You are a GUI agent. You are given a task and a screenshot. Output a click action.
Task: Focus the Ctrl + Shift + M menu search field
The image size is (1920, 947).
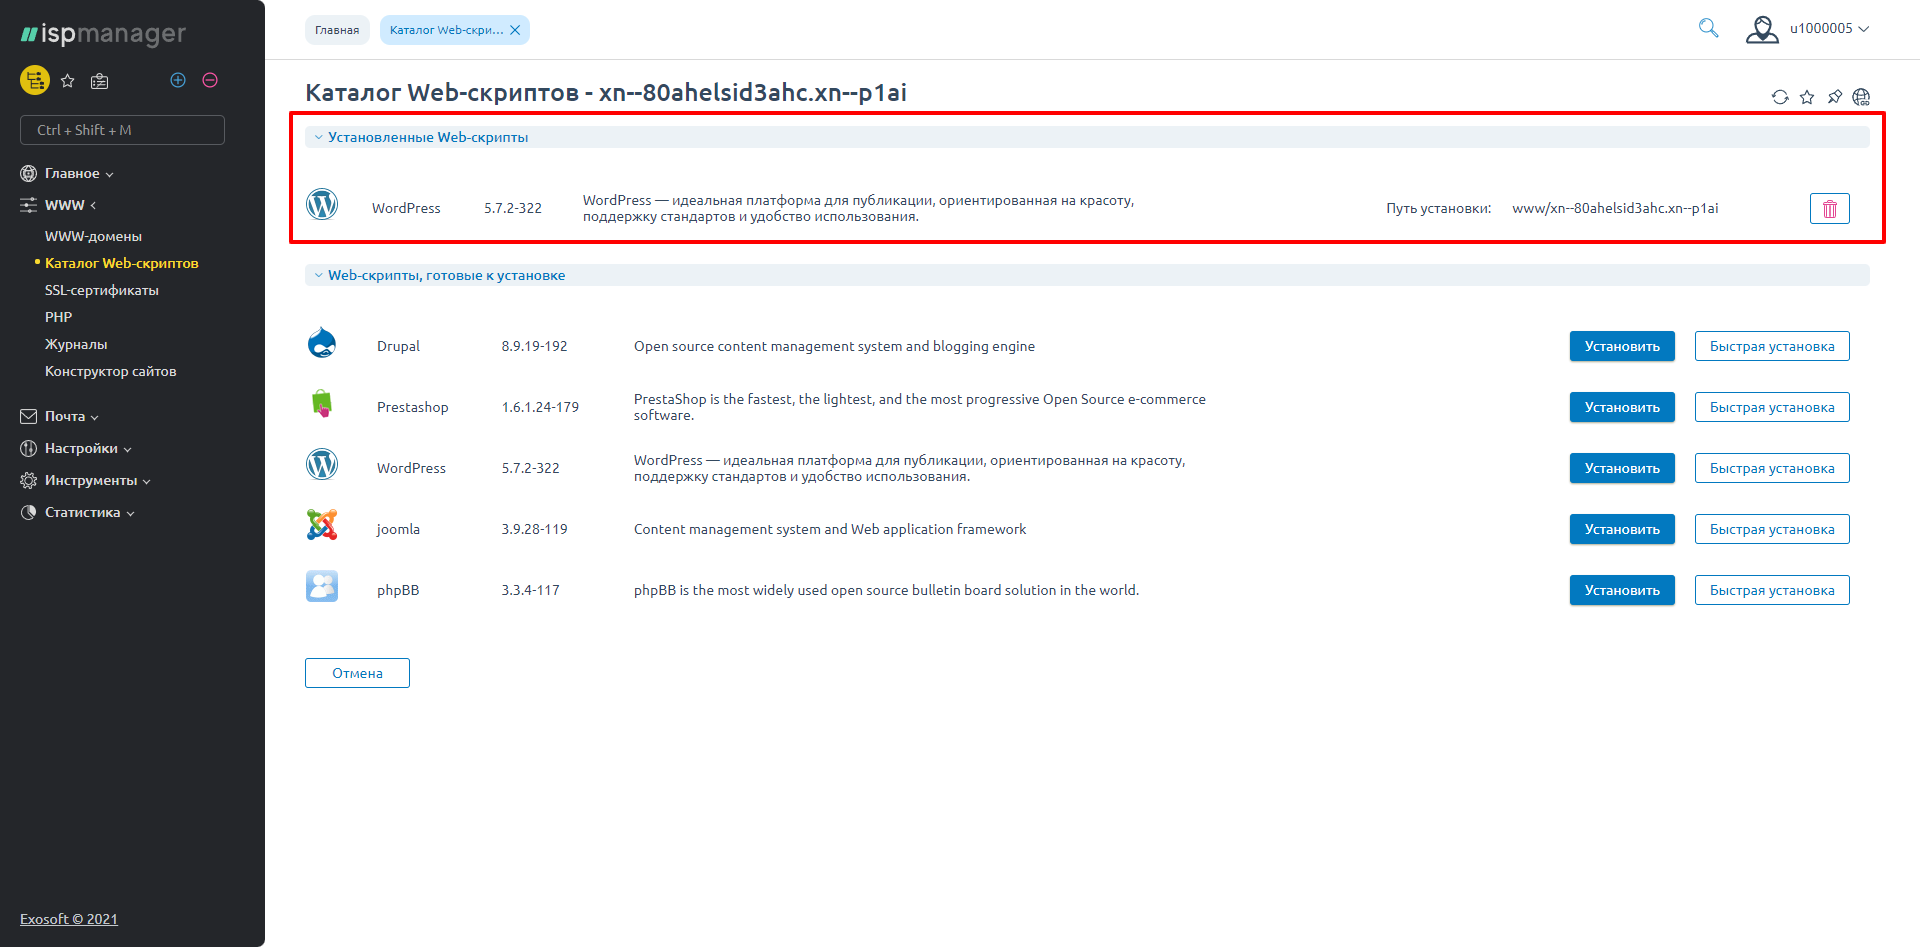click(122, 130)
